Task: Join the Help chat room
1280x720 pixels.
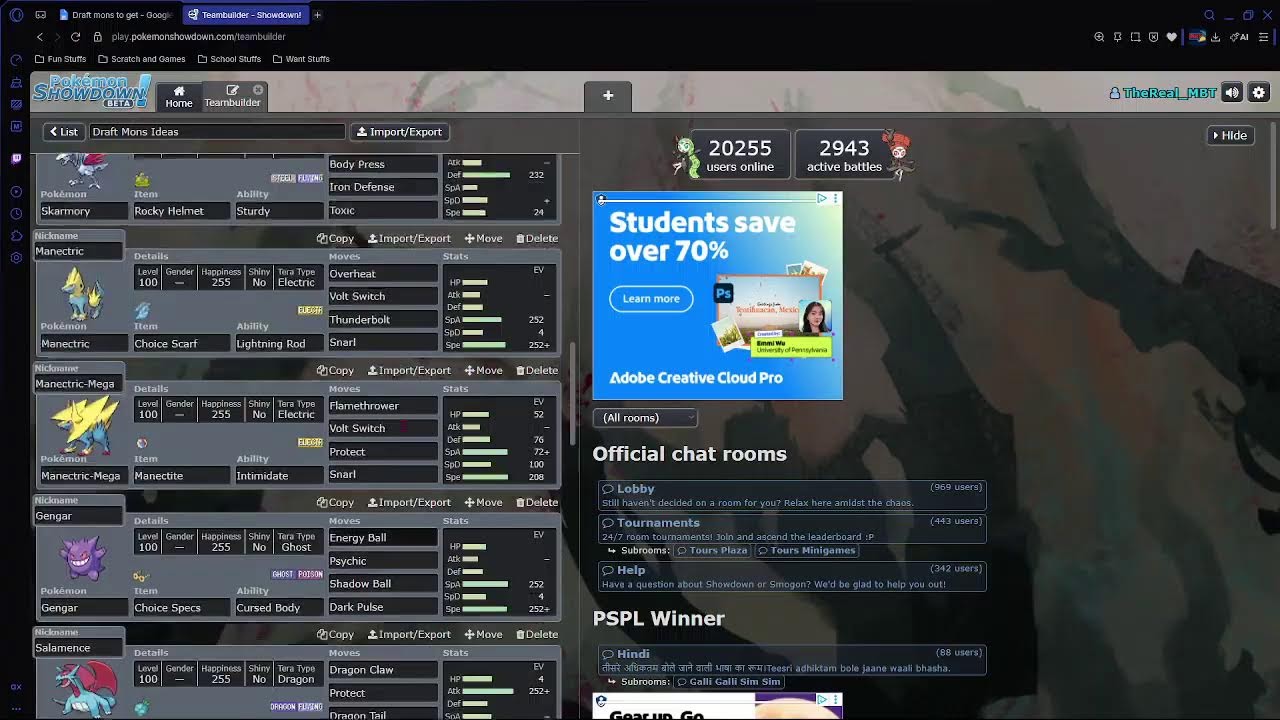Action: 790,576
